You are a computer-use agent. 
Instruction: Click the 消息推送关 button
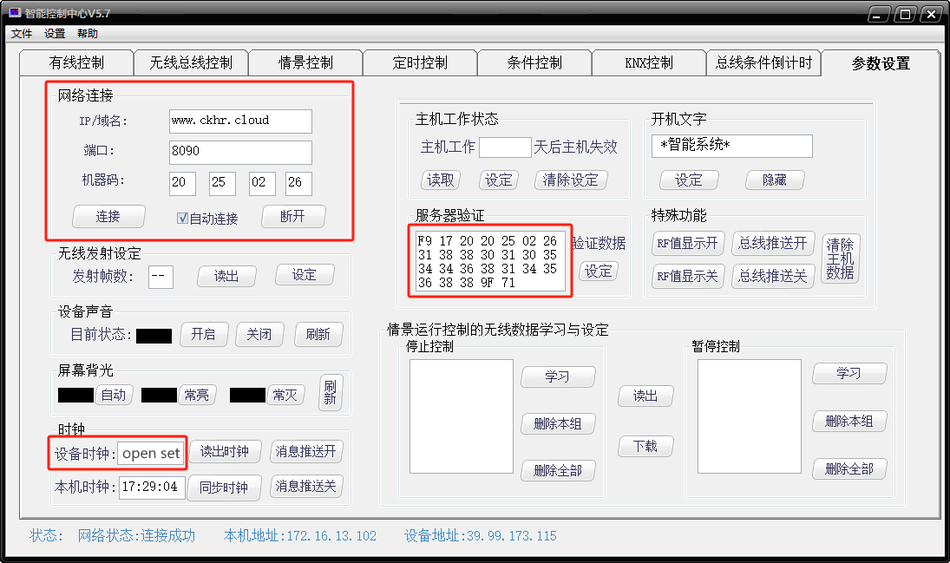[x=306, y=486]
